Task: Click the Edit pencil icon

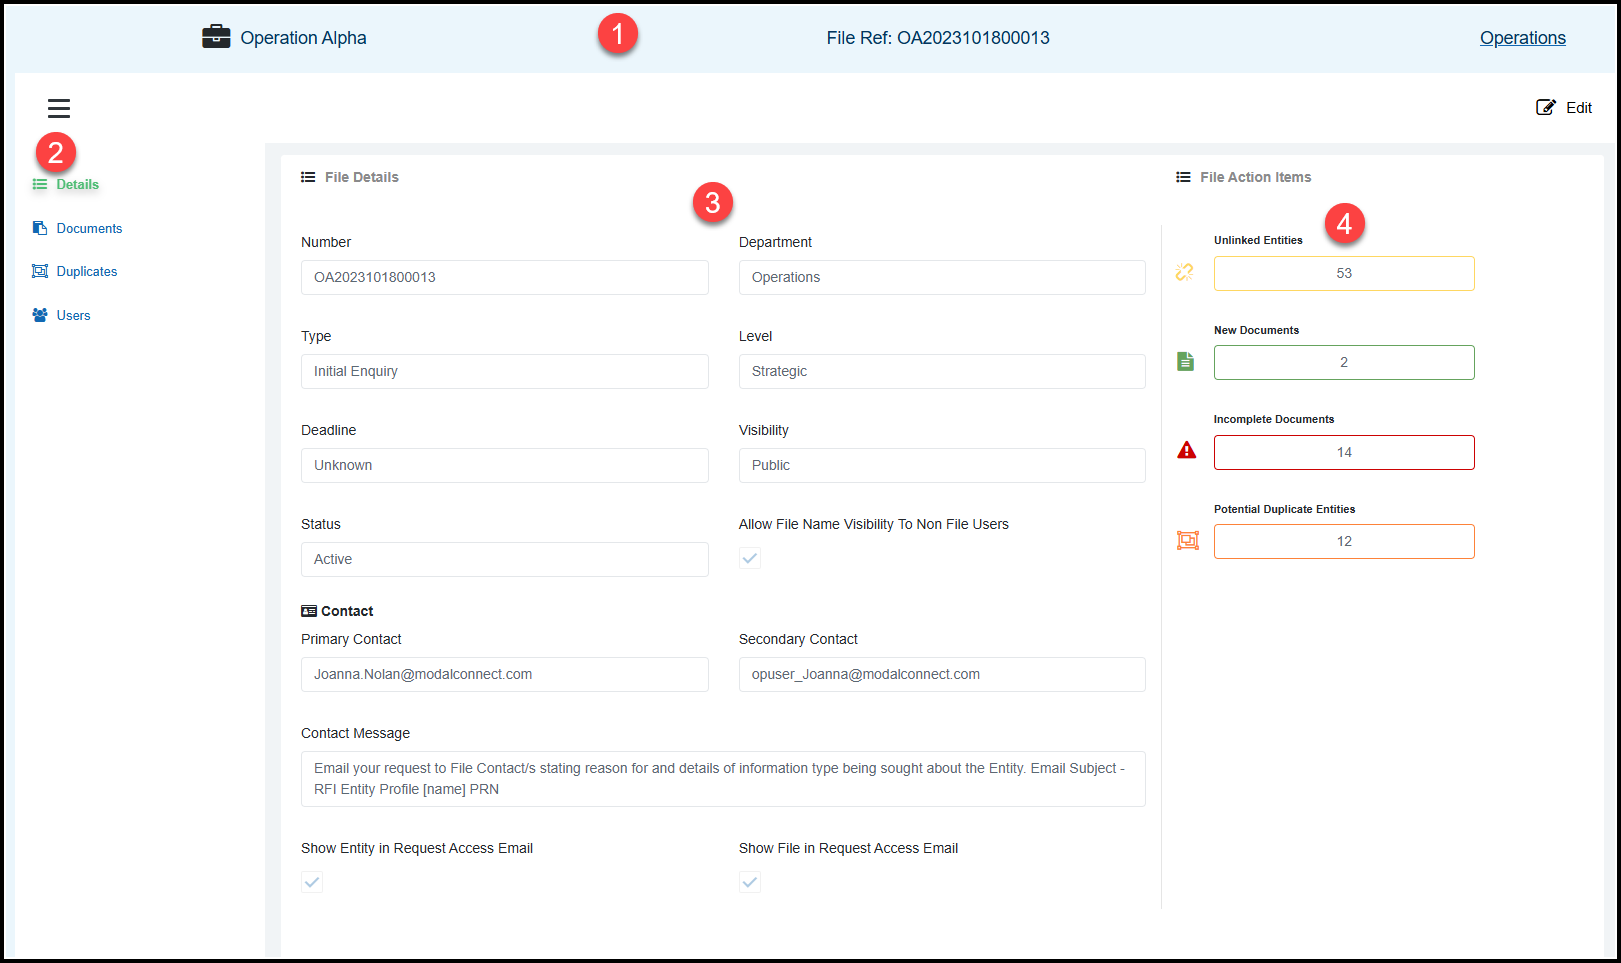Action: click(1546, 107)
